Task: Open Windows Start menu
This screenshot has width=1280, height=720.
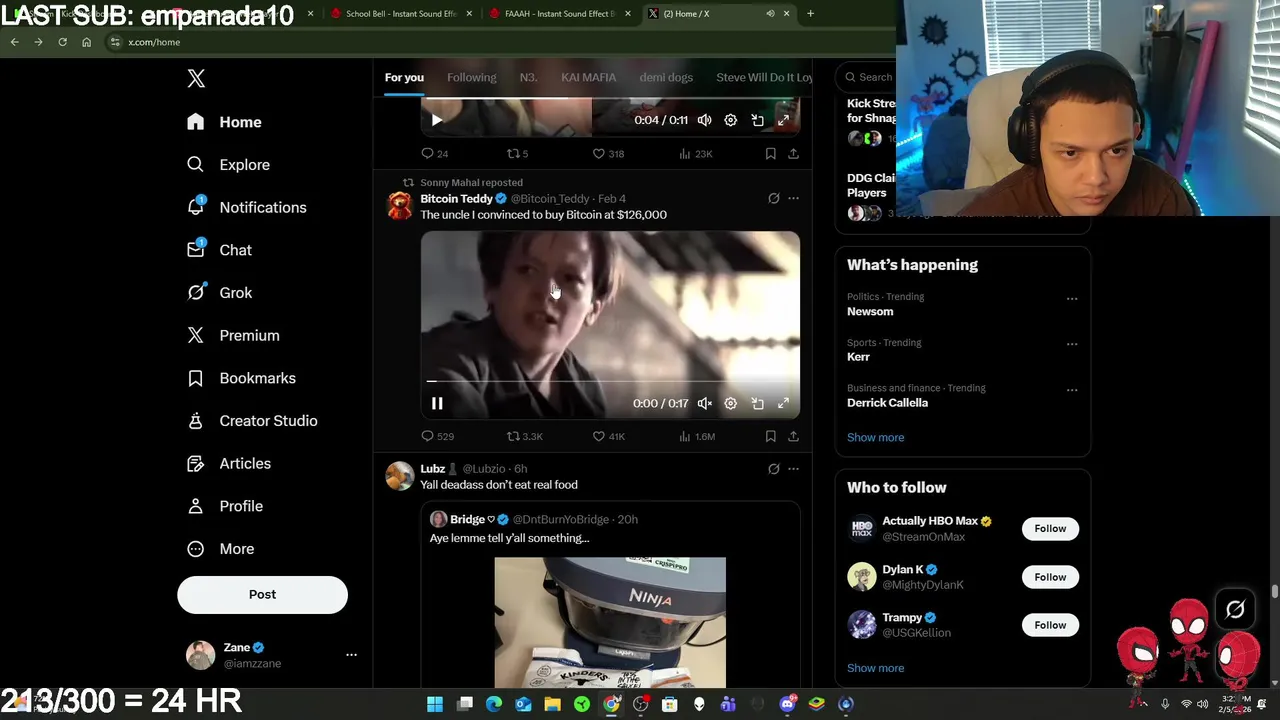Action: pos(435,704)
